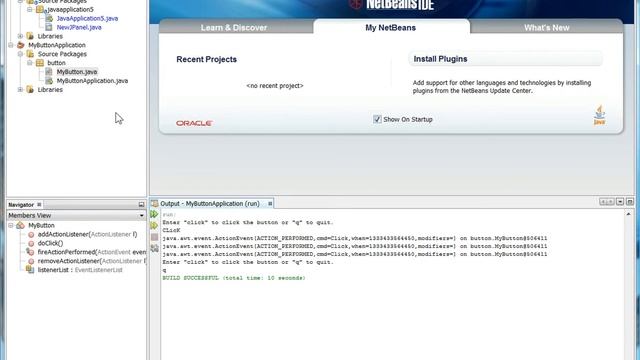Screen dimensions: 640x360
Task: Select NewJPanel.java in project tree
Action: tap(79, 27)
